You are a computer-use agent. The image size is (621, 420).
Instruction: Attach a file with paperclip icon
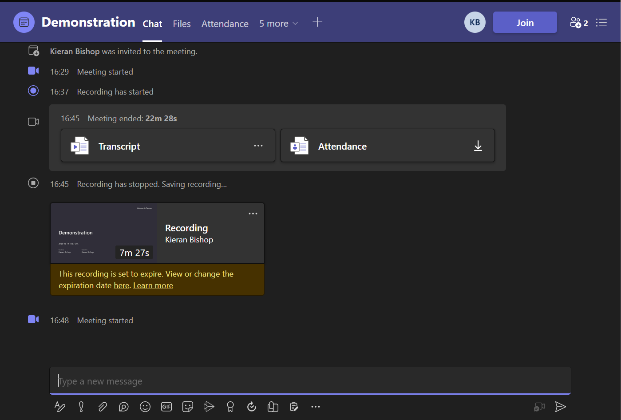103,407
